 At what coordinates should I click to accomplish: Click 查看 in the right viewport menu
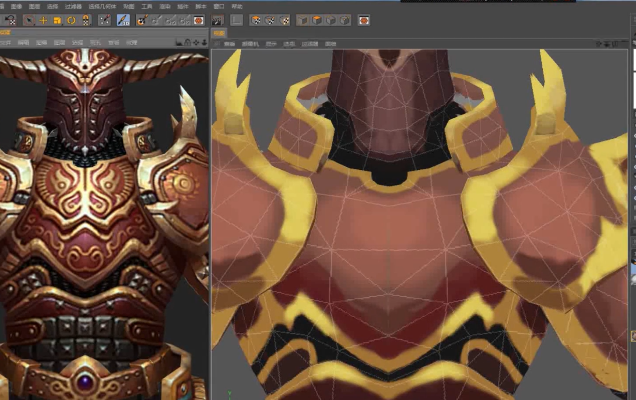(x=230, y=44)
